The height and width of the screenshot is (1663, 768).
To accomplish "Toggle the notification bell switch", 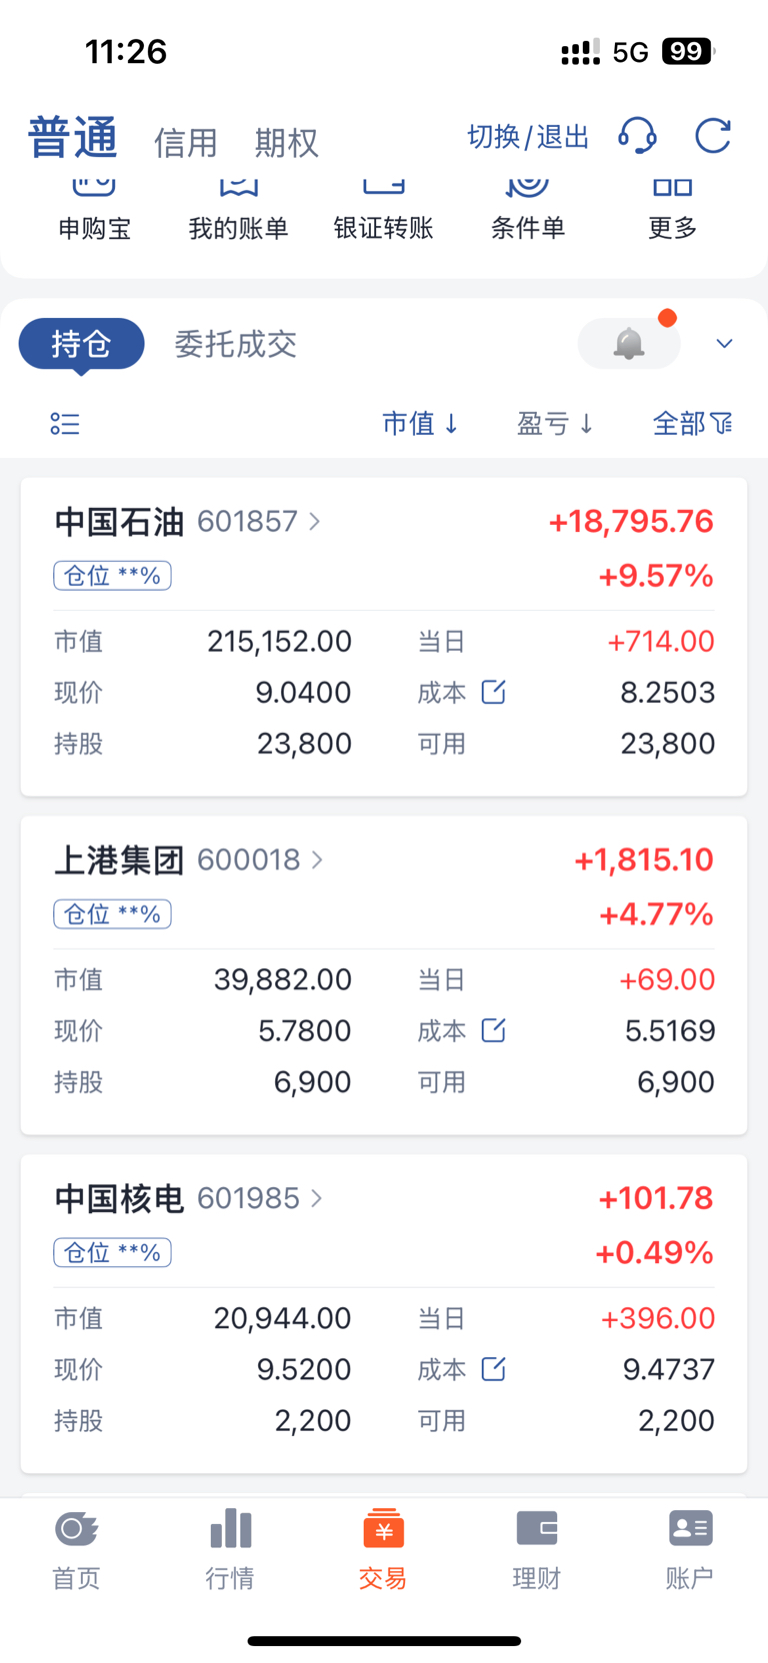I will [x=629, y=344].
